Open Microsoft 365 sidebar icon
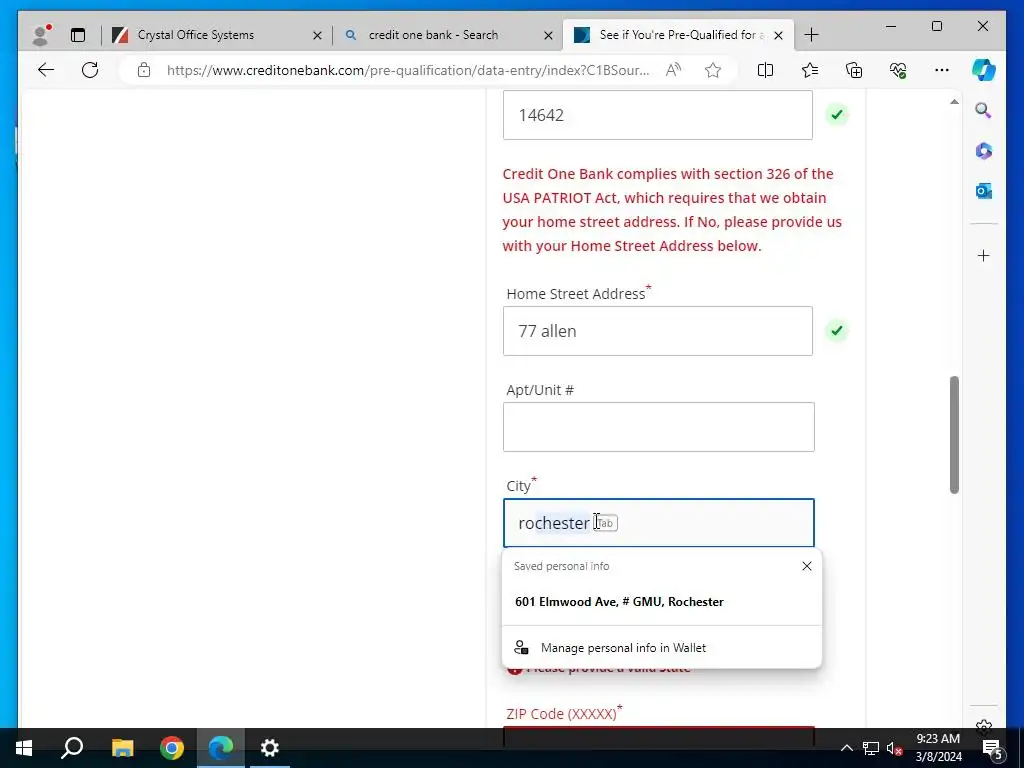This screenshot has width=1024, height=768. pos(984,151)
